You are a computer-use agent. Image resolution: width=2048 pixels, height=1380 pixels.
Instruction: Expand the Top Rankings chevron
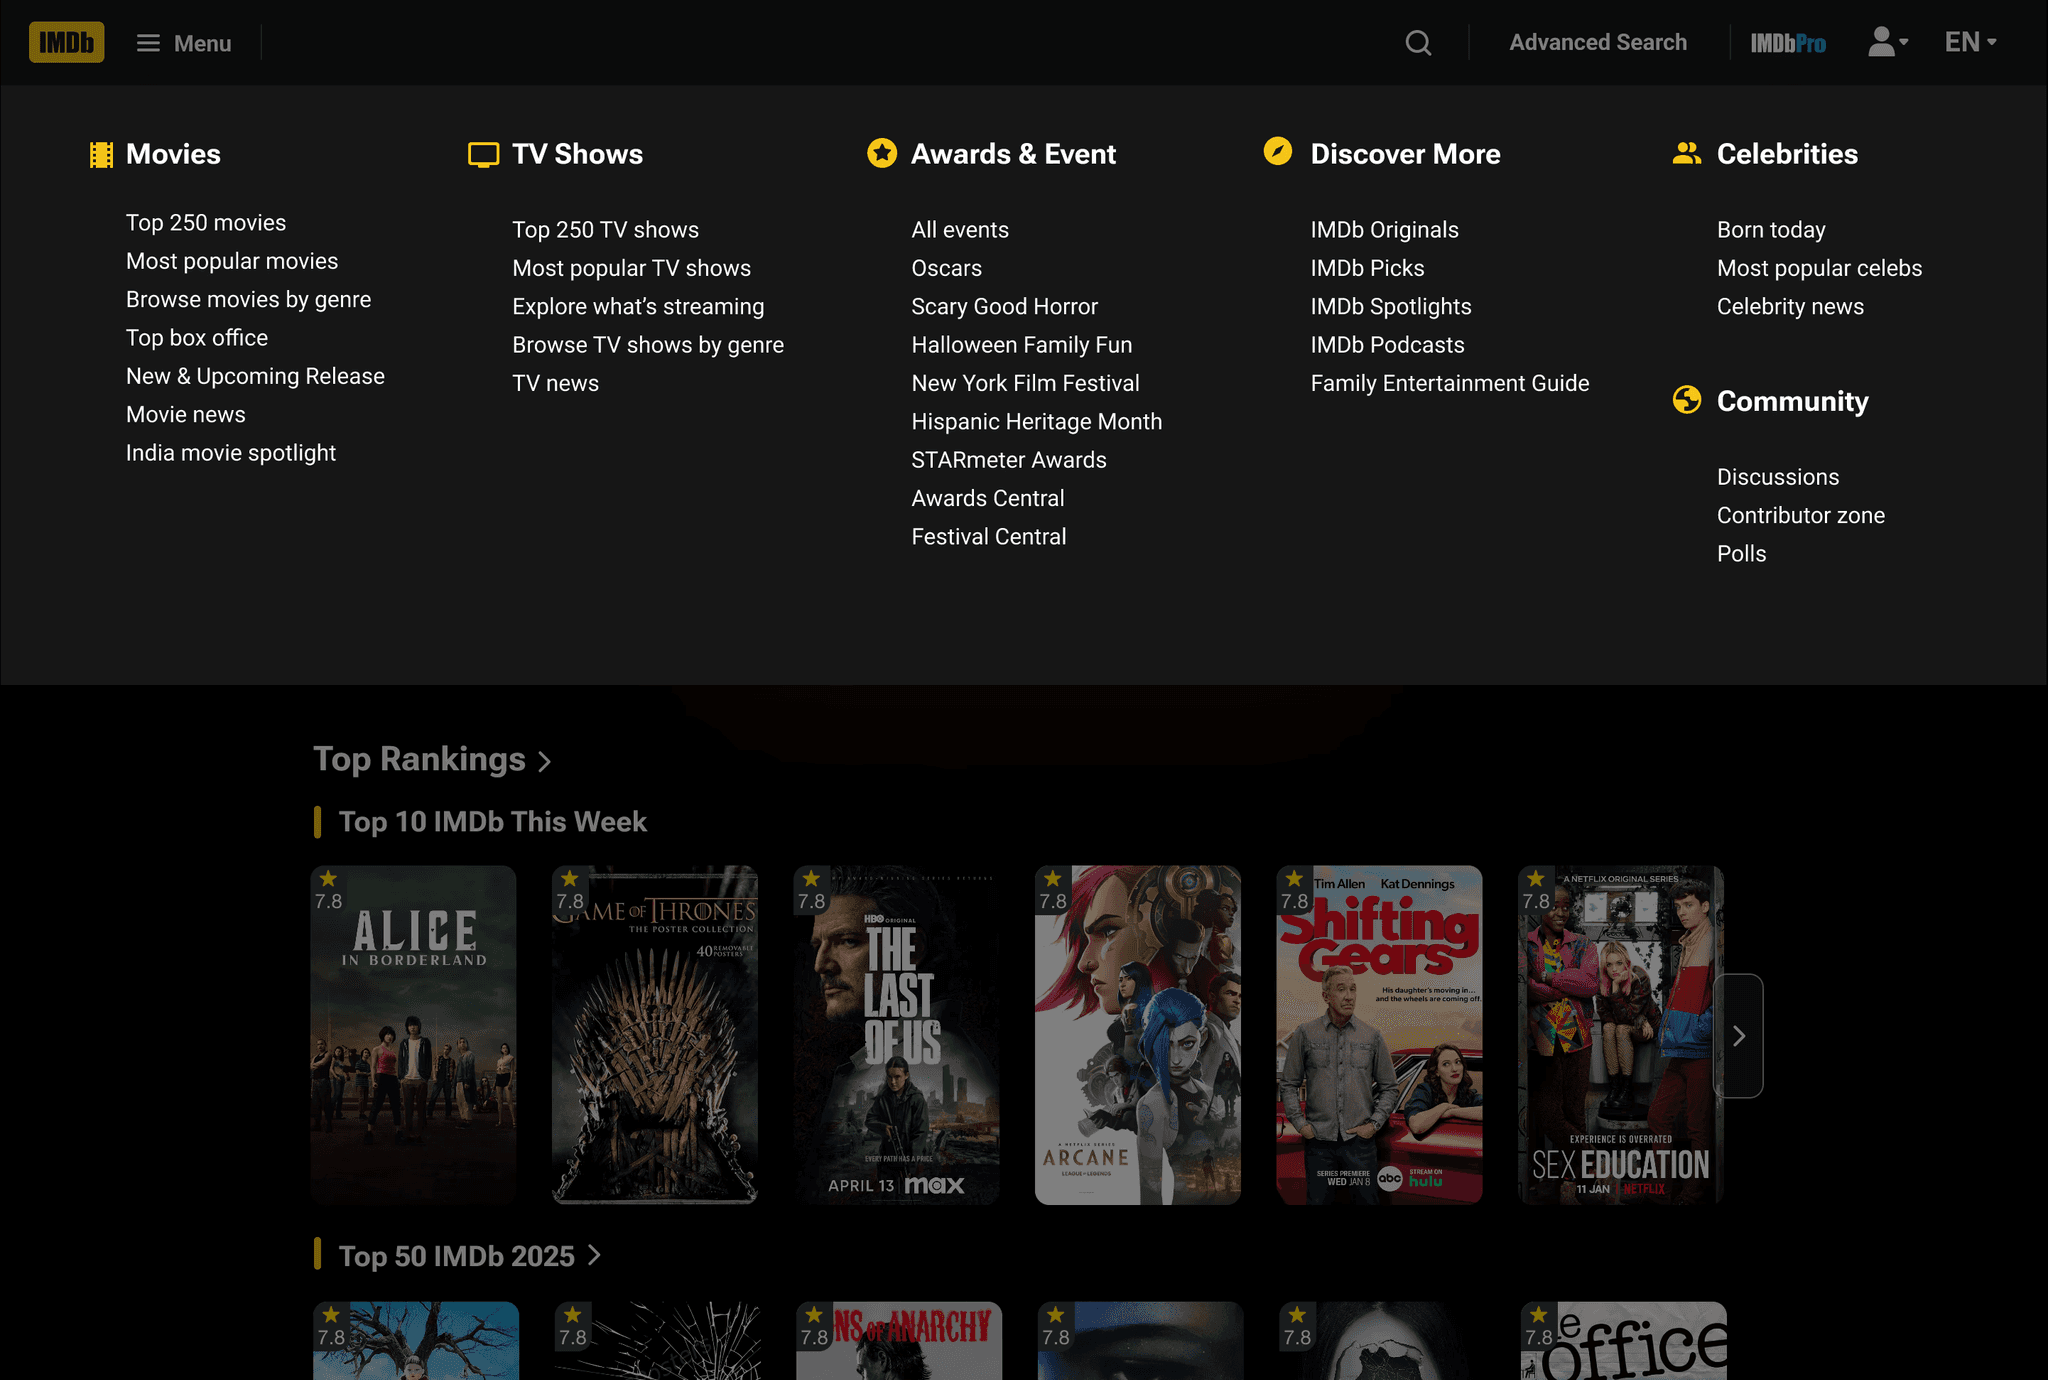click(x=545, y=761)
